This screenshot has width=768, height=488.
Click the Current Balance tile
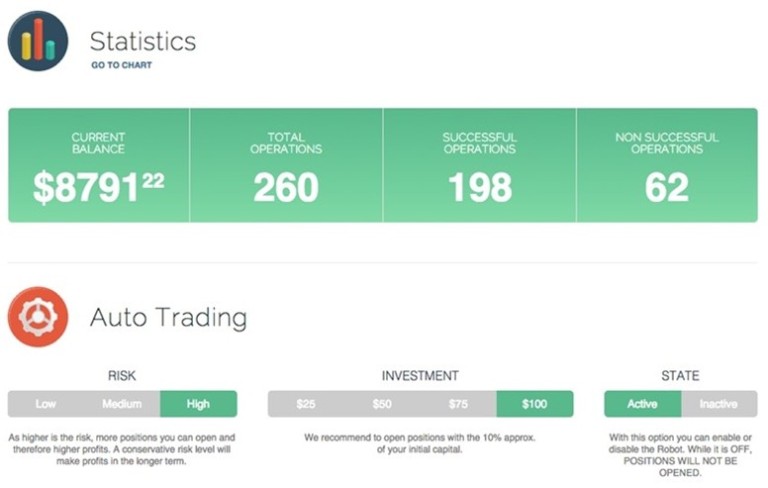99,165
